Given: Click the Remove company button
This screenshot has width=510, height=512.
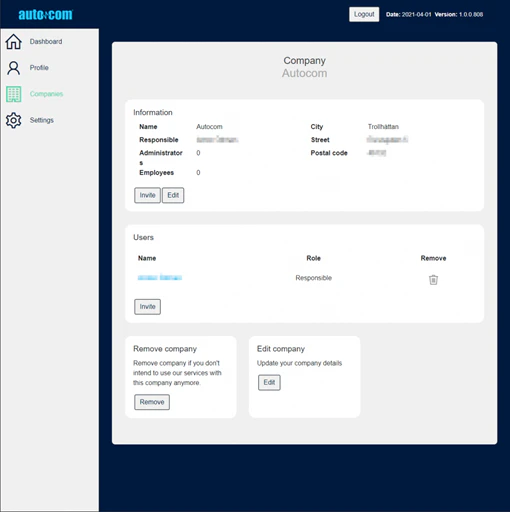Looking at the screenshot, I should 152,402.
